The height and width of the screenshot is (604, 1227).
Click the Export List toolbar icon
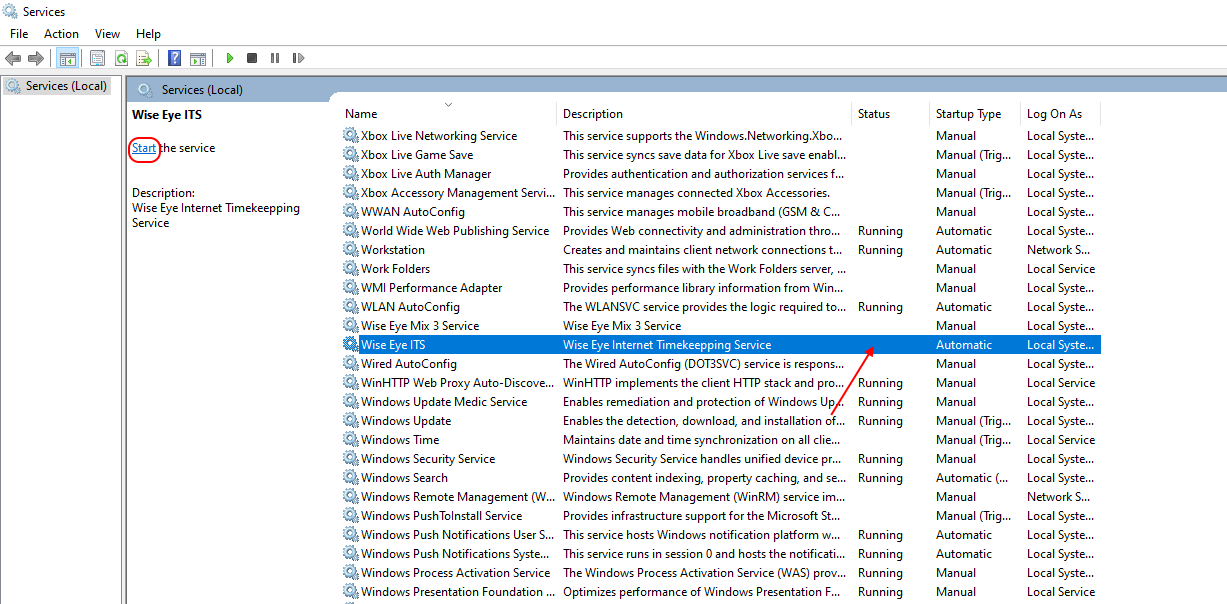pos(144,59)
